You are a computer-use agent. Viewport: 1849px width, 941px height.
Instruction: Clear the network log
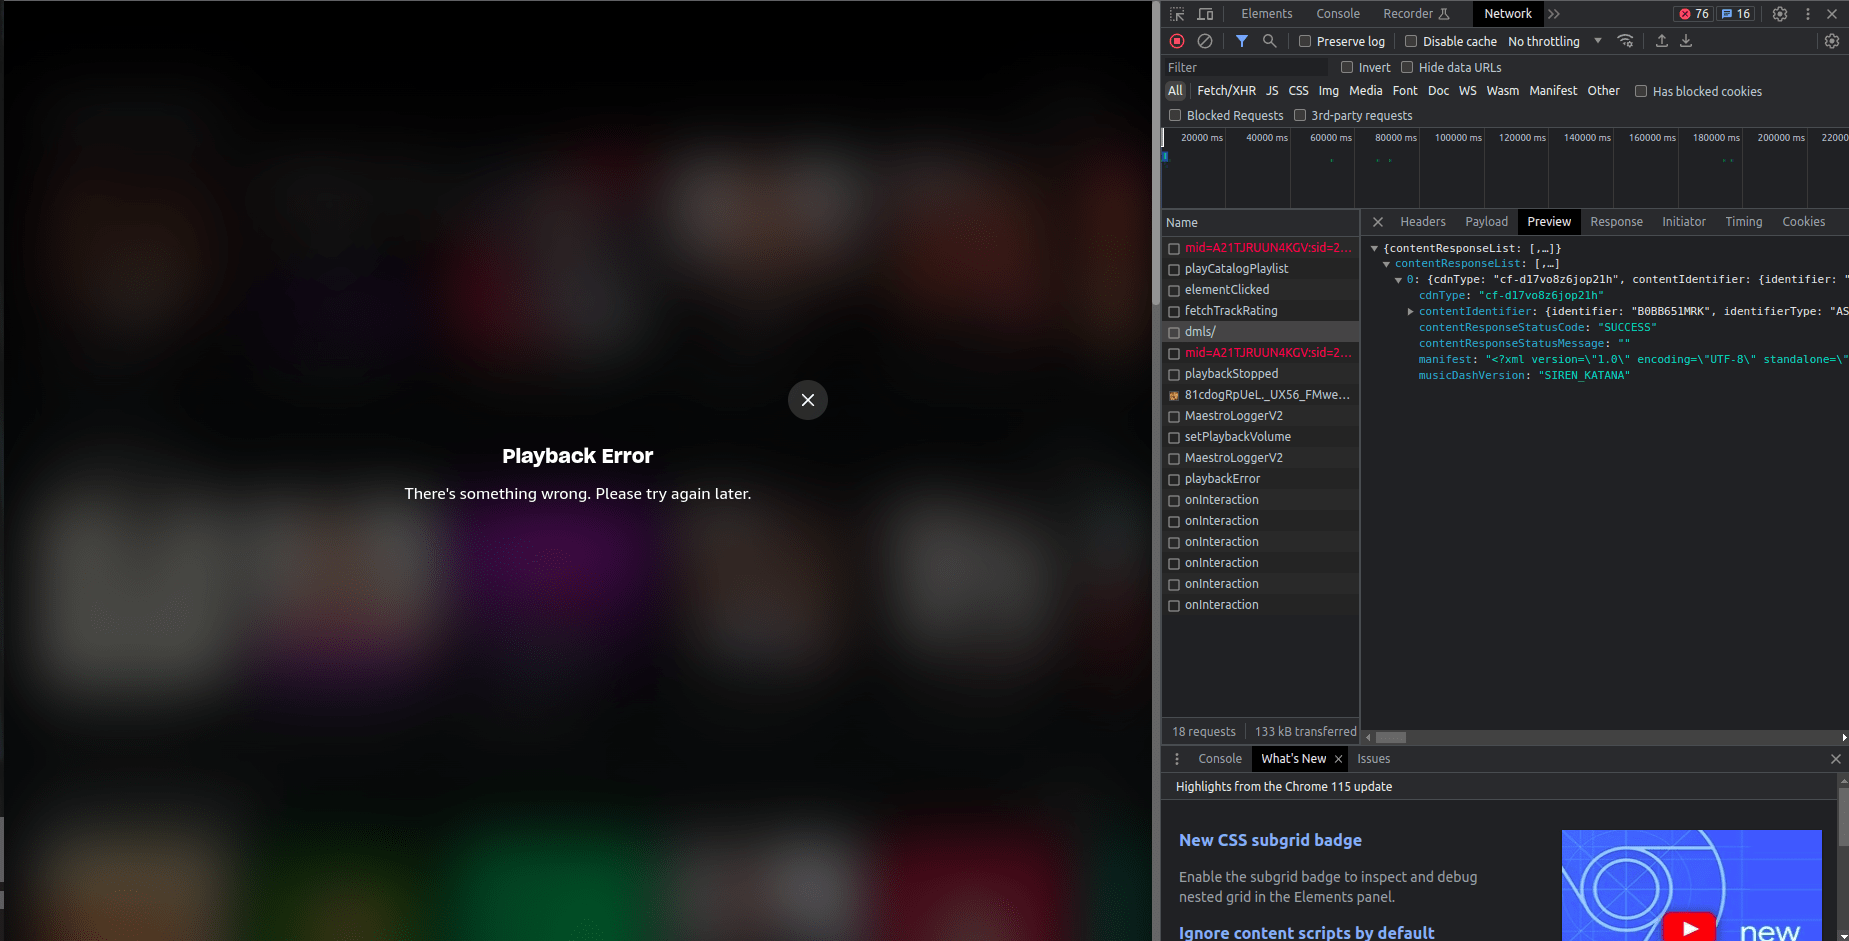(x=1205, y=41)
